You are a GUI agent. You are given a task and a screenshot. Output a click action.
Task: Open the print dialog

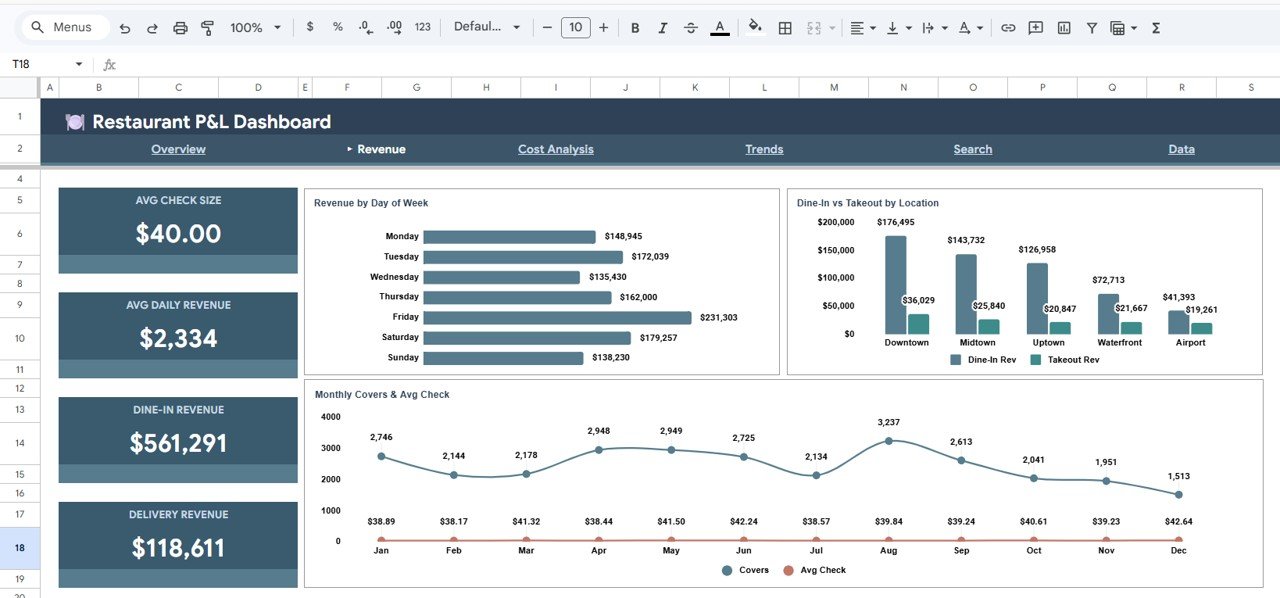tap(180, 27)
